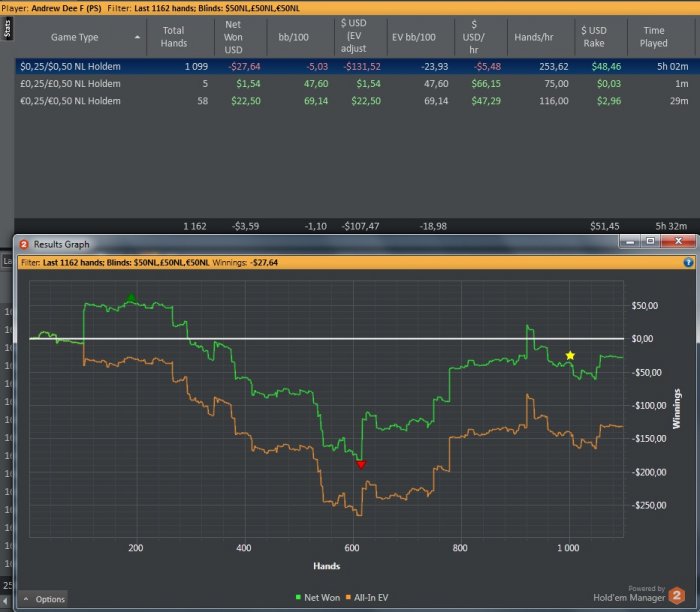700x612 pixels.
Task: Close the Results Graph window
Action: tap(680, 243)
